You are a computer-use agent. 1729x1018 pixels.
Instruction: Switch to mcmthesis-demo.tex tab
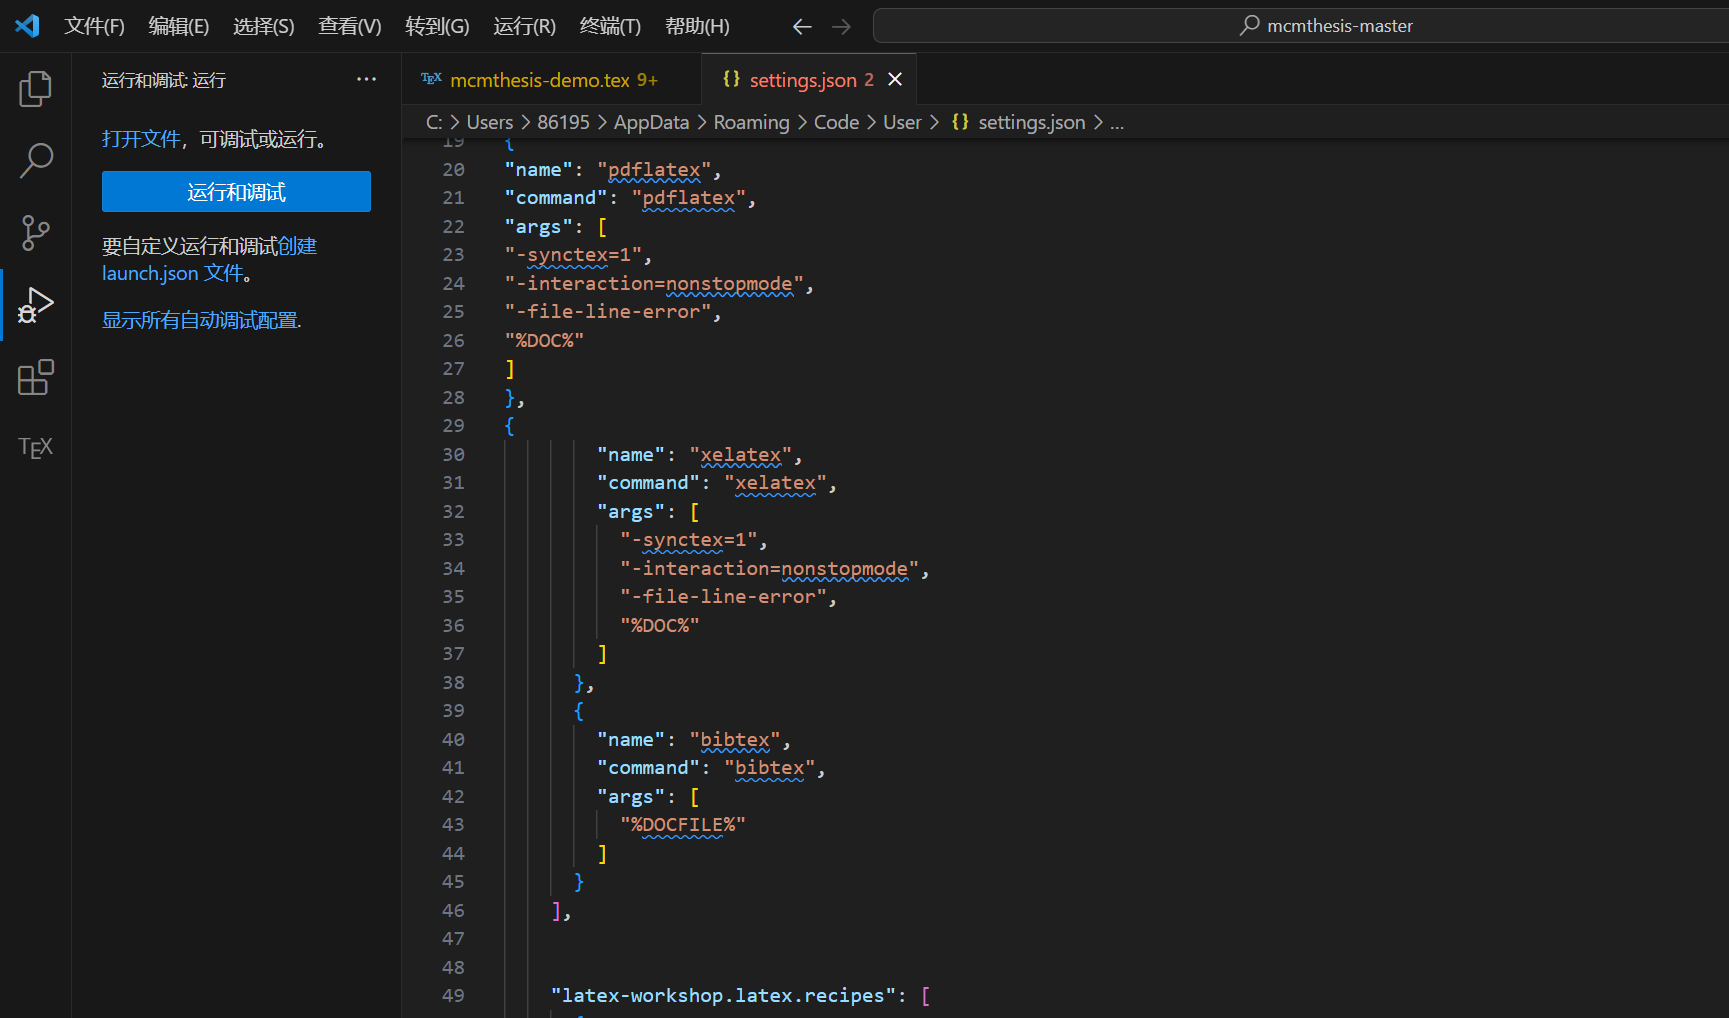pyautogui.click(x=552, y=79)
